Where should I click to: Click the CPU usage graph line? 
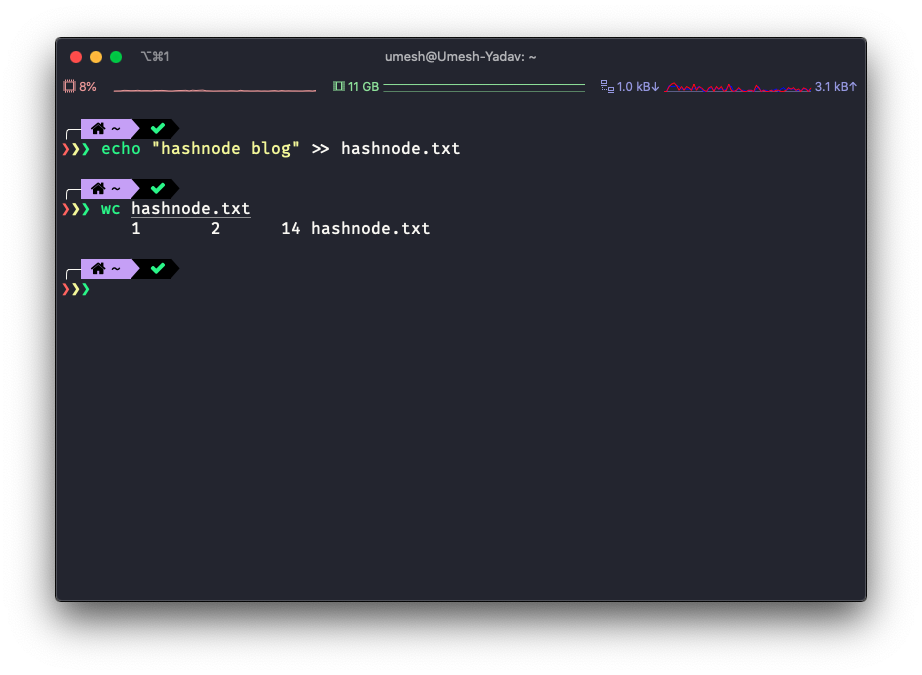pyautogui.click(x=214, y=90)
